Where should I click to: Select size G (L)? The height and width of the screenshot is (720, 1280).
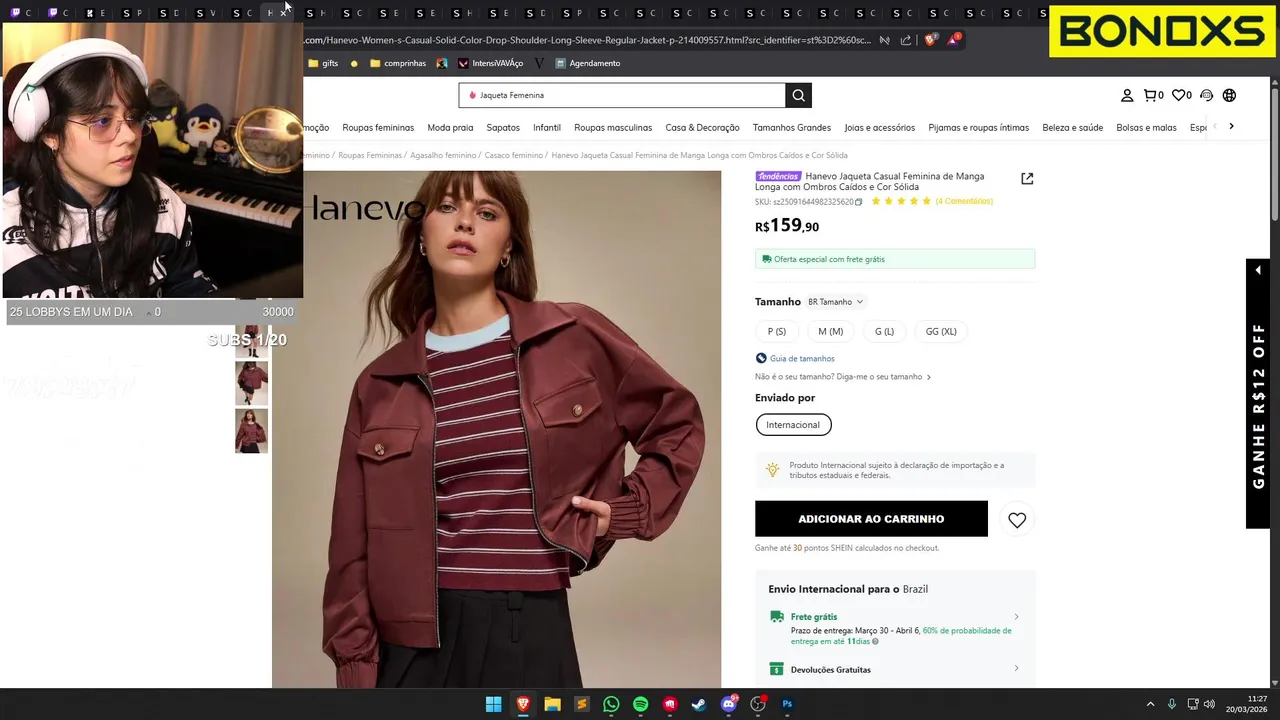(x=884, y=331)
